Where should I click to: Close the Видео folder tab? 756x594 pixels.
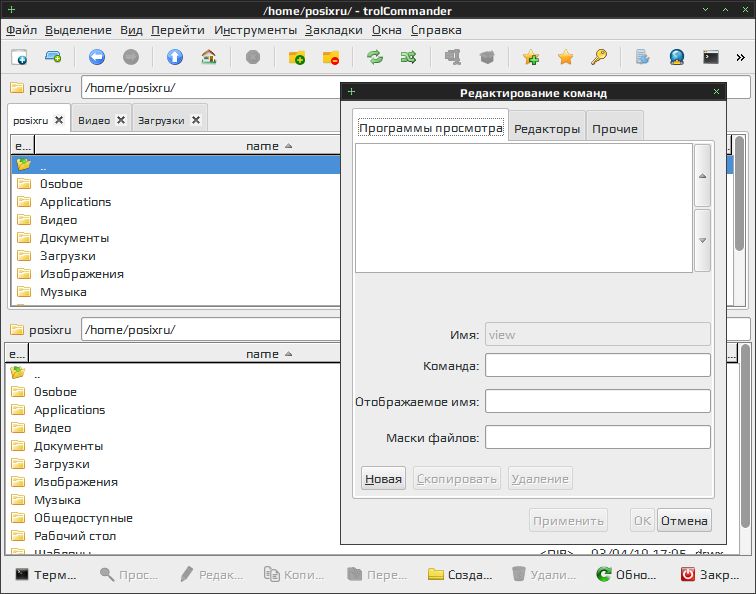121,120
